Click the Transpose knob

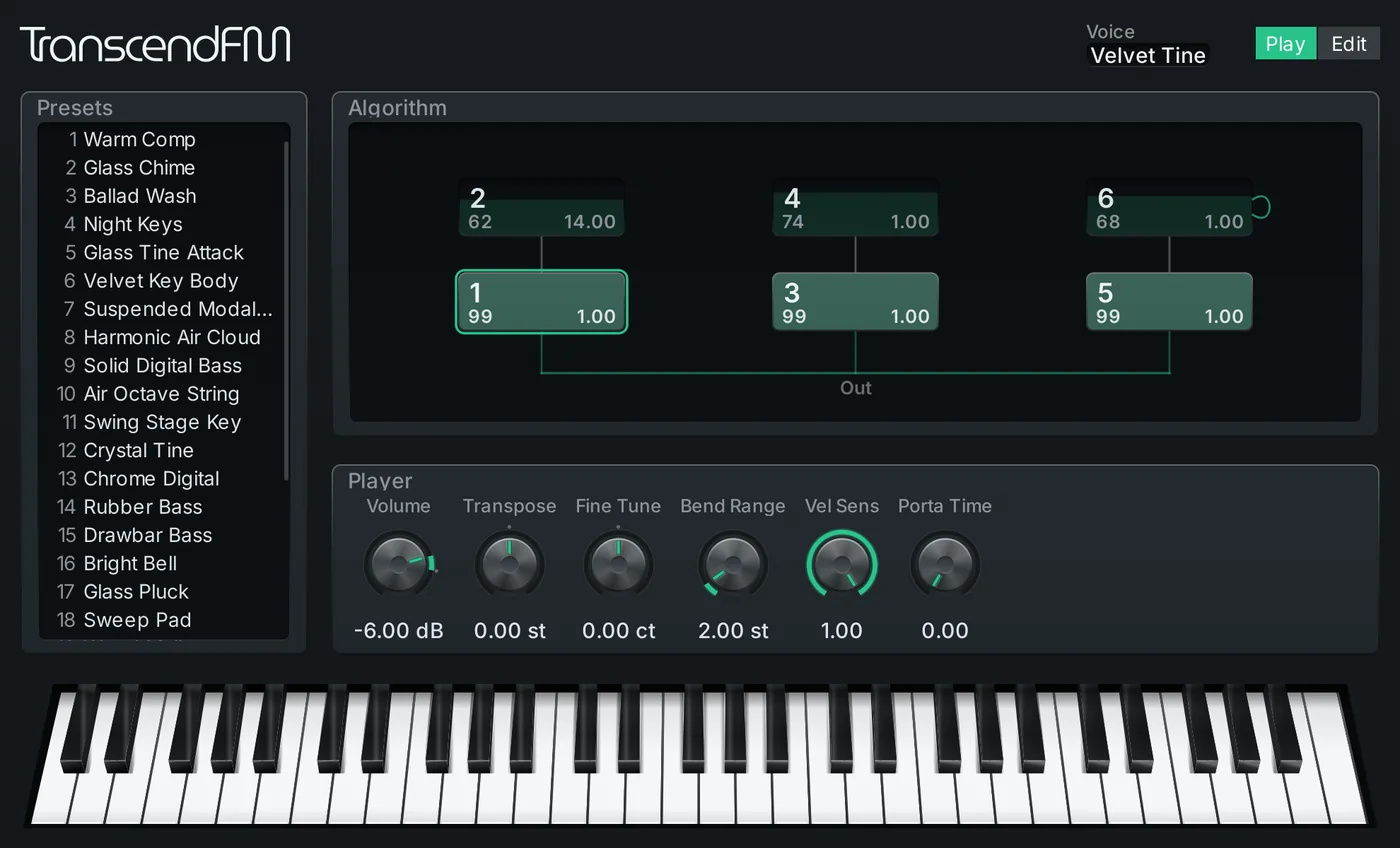click(x=509, y=565)
